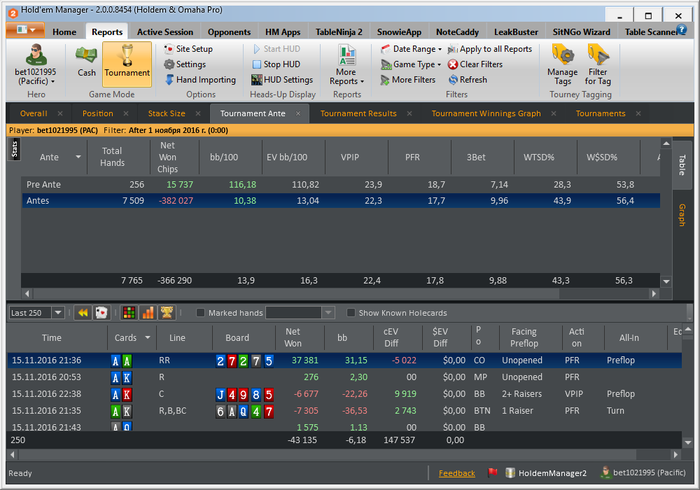This screenshot has height=490, width=700.
Task: Open the LeakBuster ribbon tab
Action: coord(516,32)
